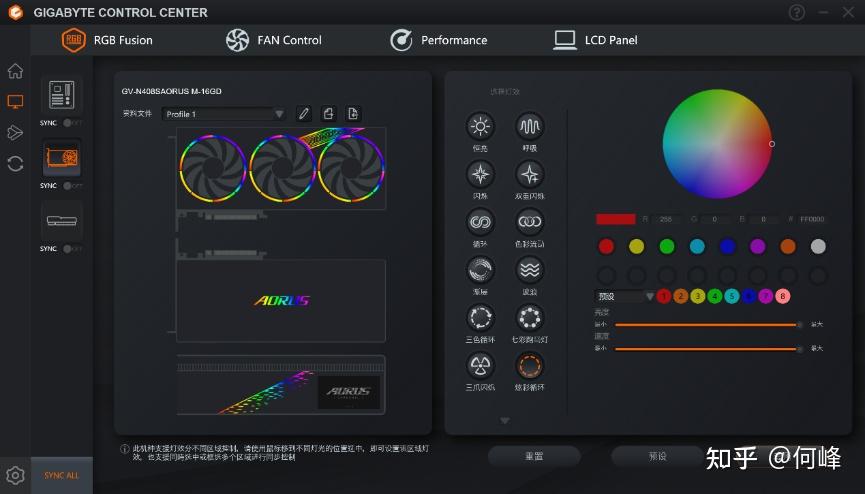Open the help question-mark icon
865x494 pixels.
click(x=797, y=12)
